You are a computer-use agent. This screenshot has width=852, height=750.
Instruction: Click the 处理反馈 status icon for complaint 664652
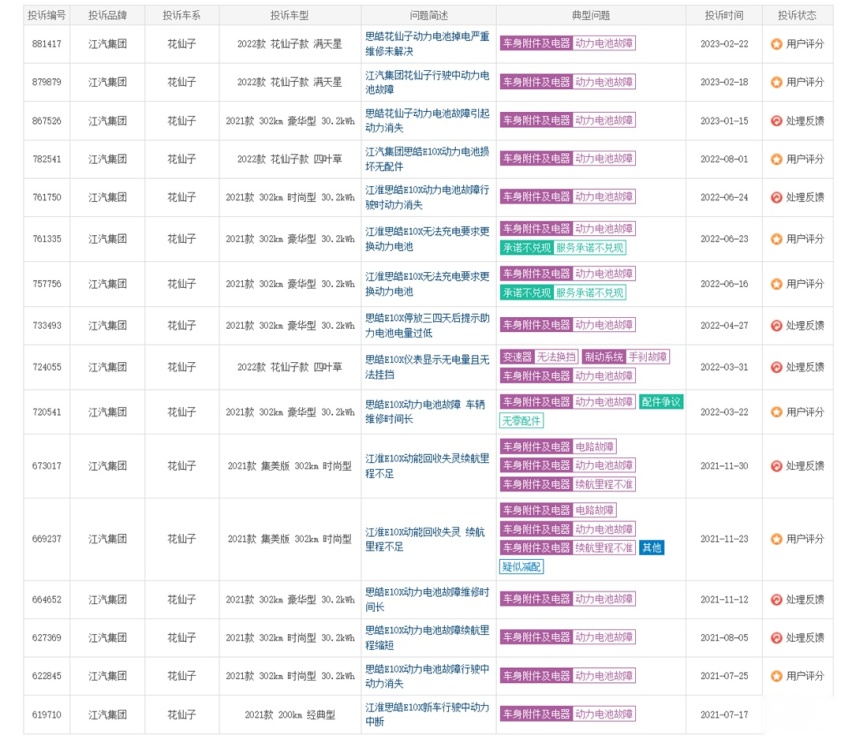776,599
